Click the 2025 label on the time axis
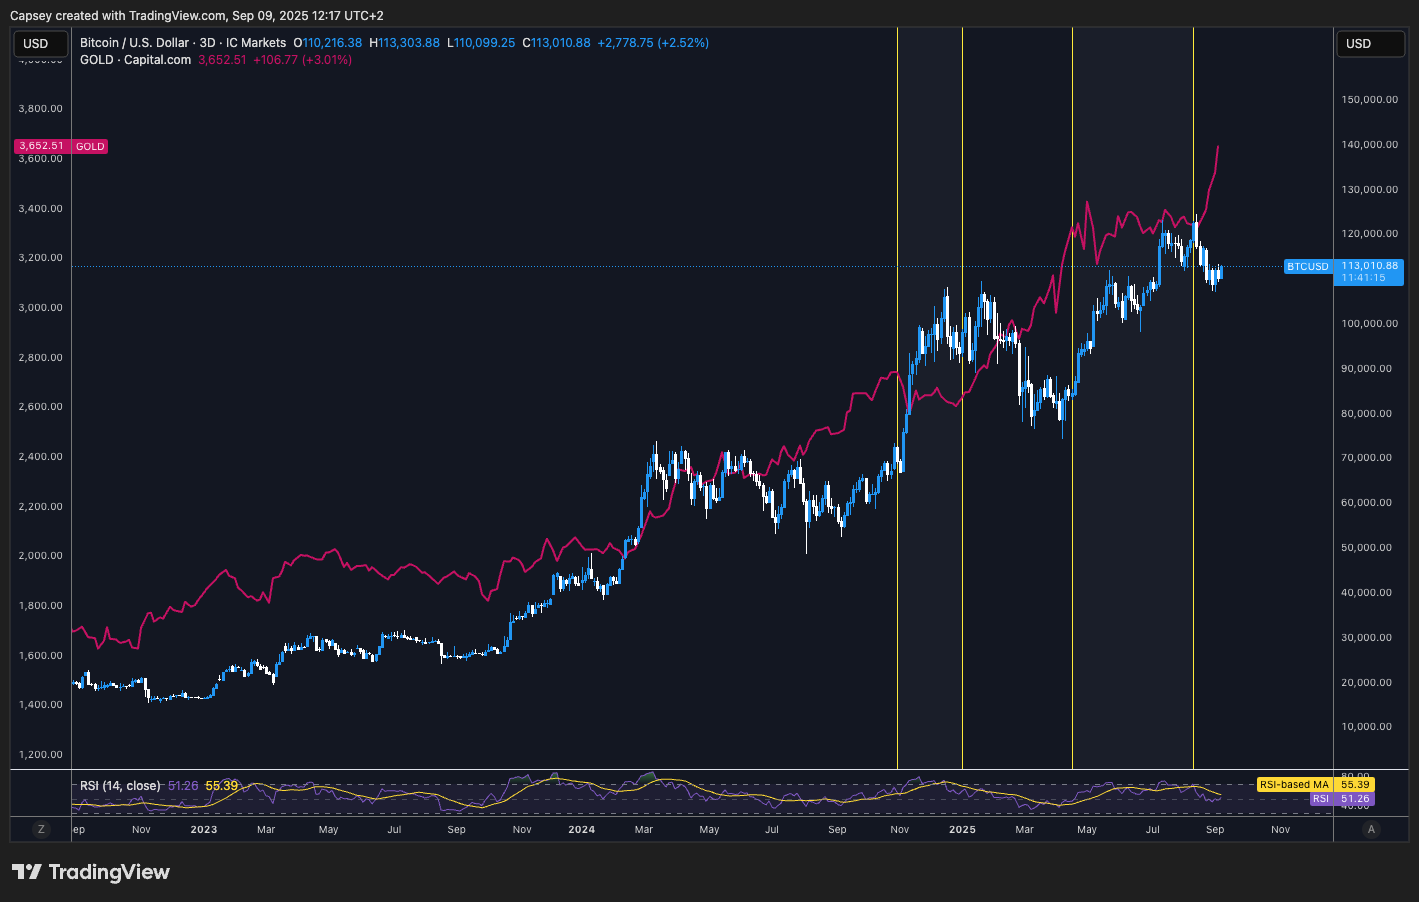This screenshot has width=1419, height=902. [961, 829]
